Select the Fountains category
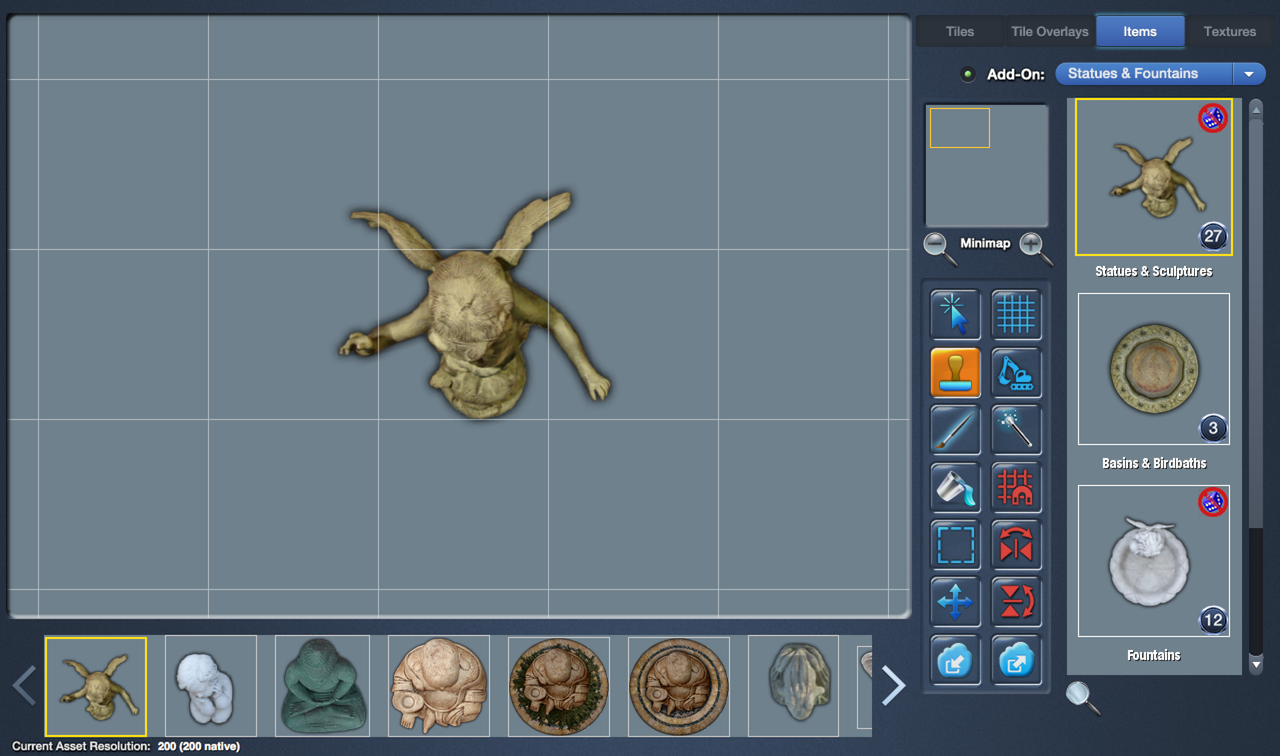Screen dimensions: 1280x756 [x=1154, y=561]
